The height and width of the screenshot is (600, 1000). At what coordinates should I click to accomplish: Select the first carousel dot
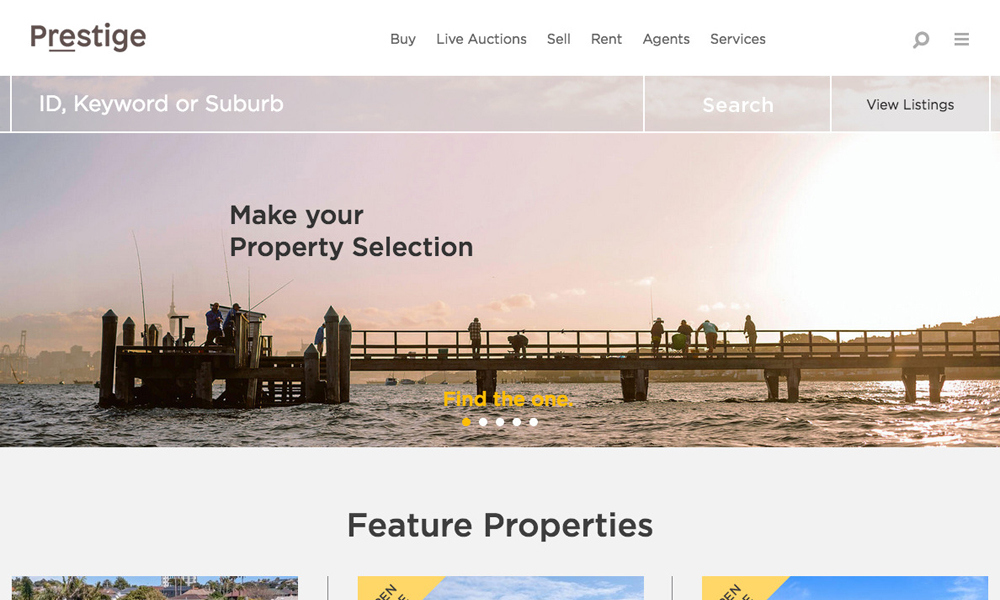pyautogui.click(x=466, y=422)
